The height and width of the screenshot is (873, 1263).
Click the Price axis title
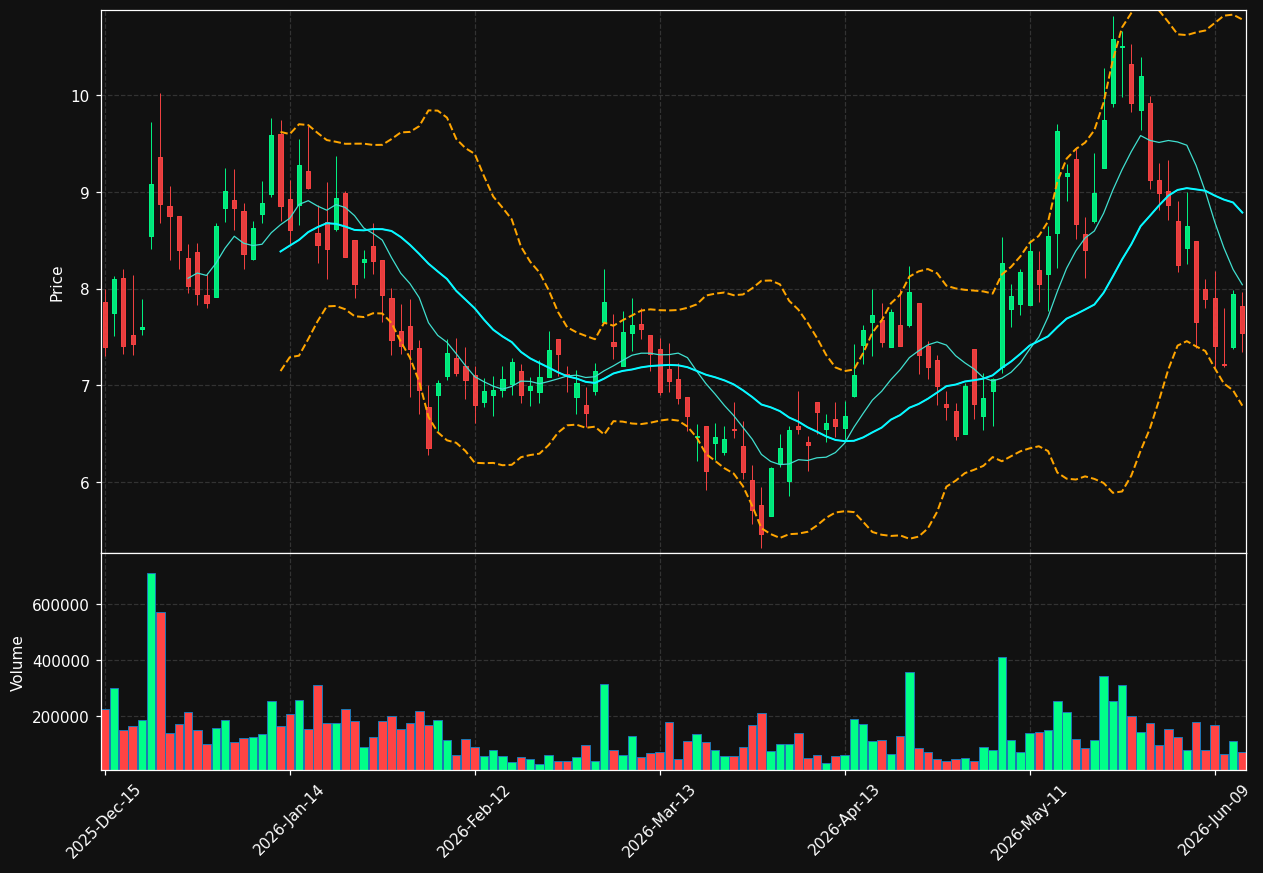coord(57,283)
